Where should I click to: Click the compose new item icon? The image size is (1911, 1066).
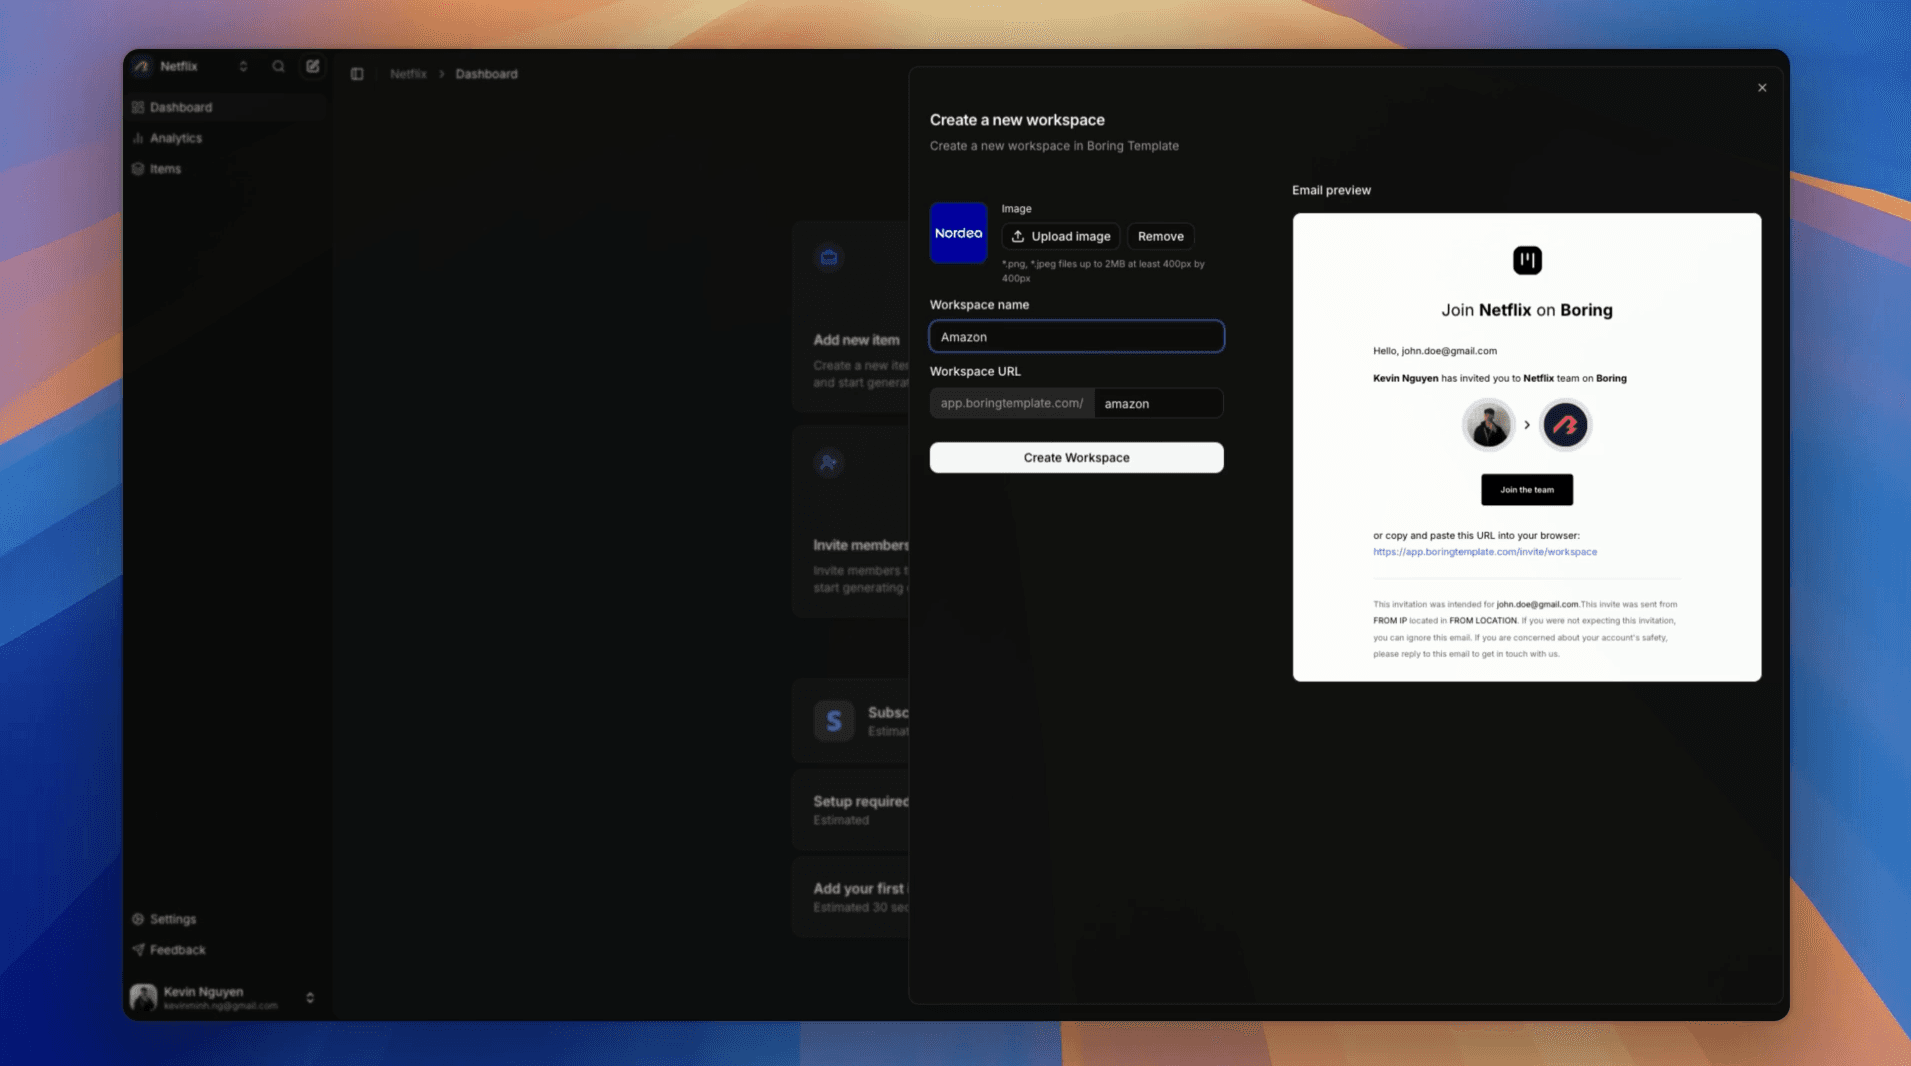click(313, 66)
